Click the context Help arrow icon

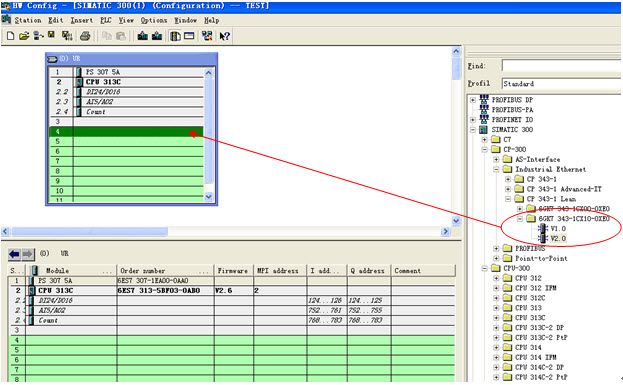click(x=224, y=37)
